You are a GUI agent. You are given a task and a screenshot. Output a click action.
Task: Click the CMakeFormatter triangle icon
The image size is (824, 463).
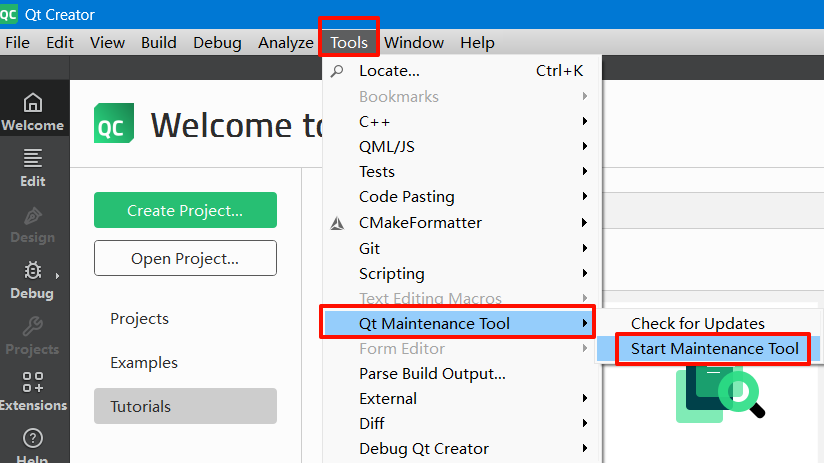tap(337, 223)
